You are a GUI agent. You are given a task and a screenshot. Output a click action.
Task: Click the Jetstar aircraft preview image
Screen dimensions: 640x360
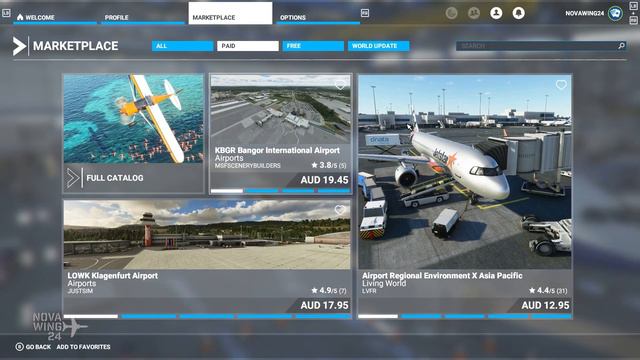pyautogui.click(x=465, y=172)
